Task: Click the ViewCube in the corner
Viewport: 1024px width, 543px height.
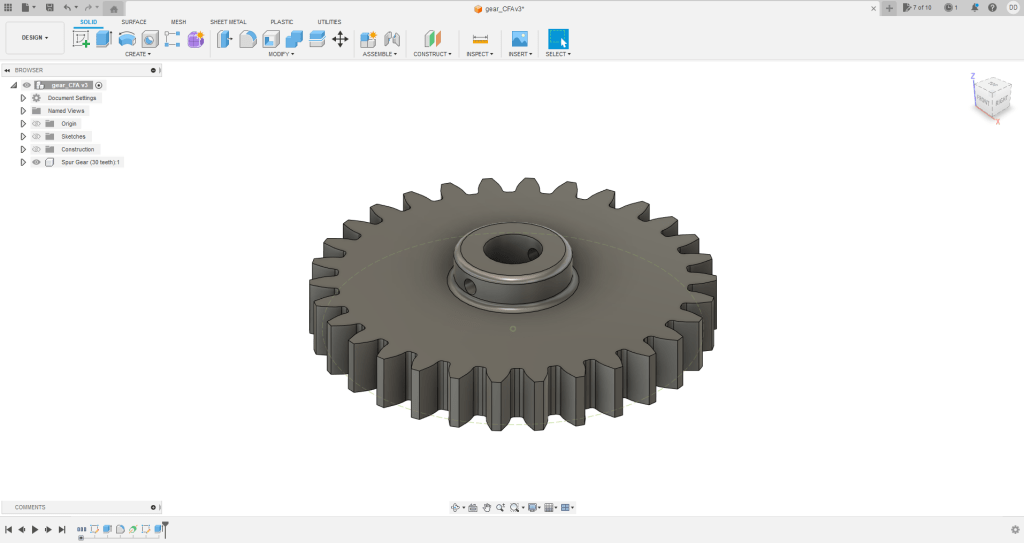Action: [x=985, y=97]
